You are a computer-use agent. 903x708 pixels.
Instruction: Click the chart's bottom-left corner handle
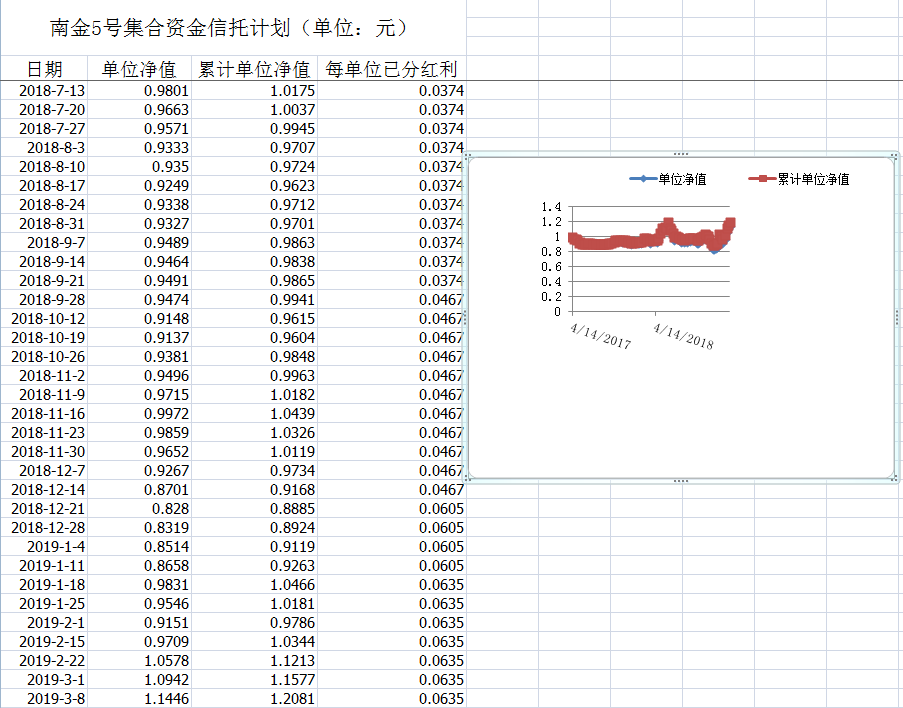coord(468,479)
